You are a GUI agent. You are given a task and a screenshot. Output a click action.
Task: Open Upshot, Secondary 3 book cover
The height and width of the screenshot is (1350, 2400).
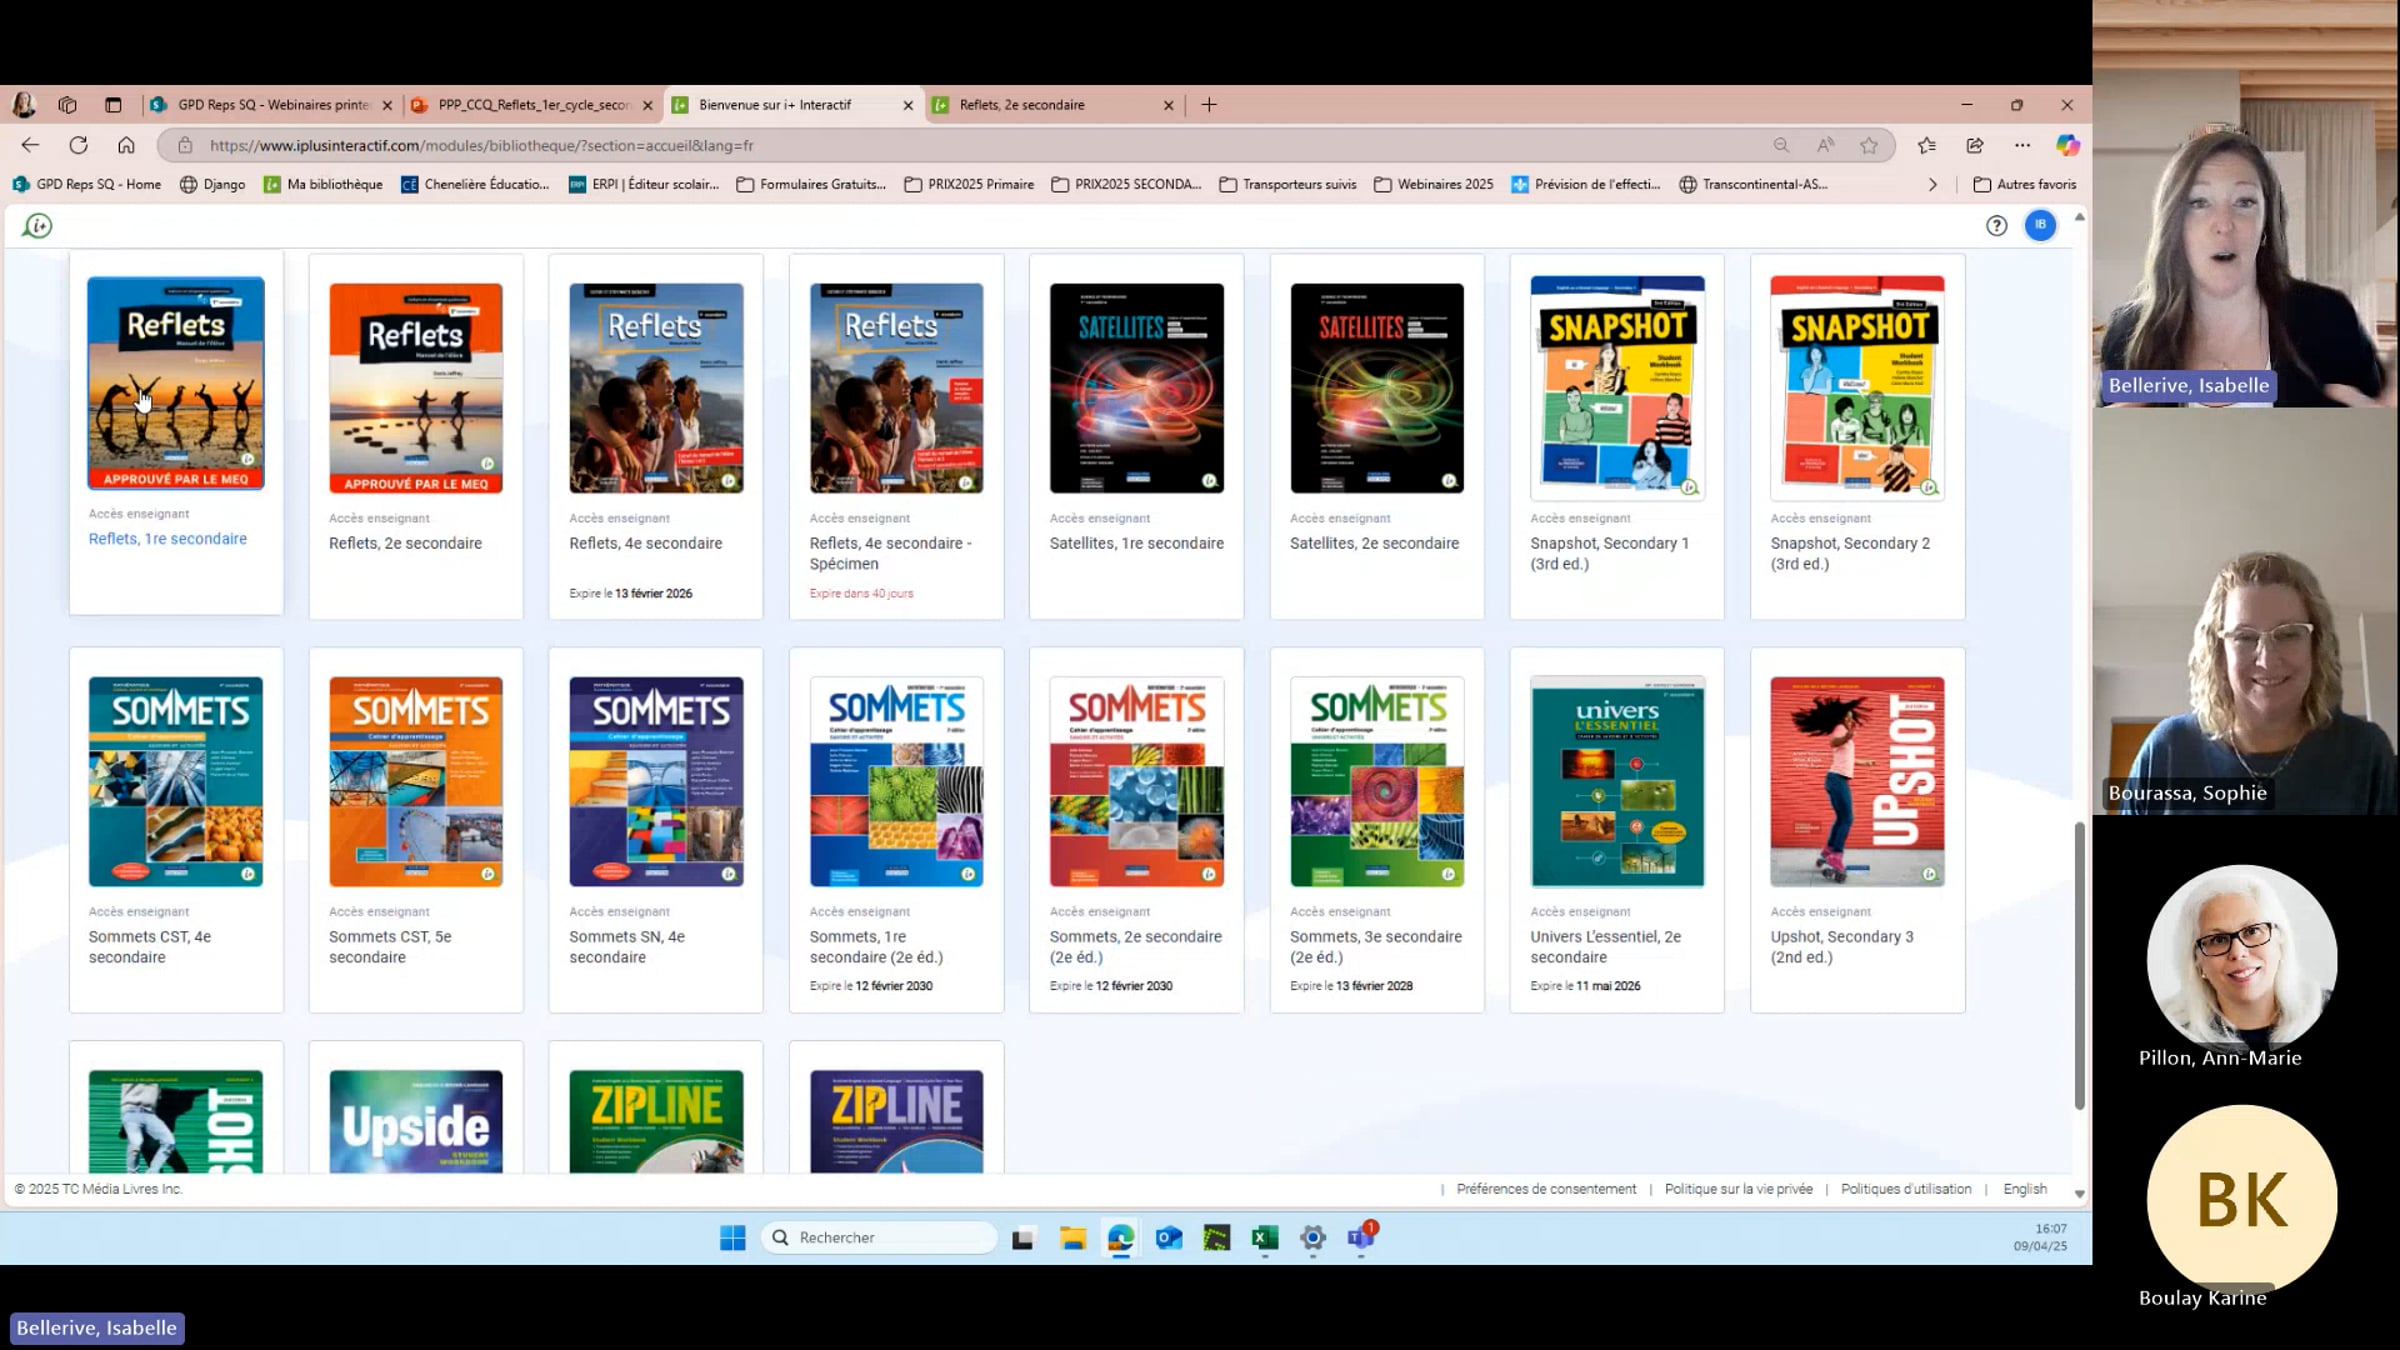(1857, 782)
